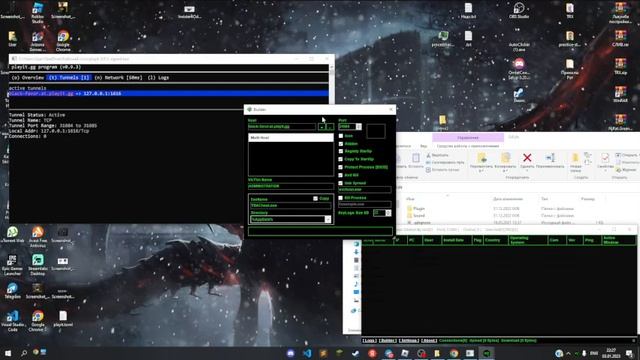The width and height of the screenshot is (640, 360).
Task: Click the Steam icon on the taskbar
Action: 356,353
